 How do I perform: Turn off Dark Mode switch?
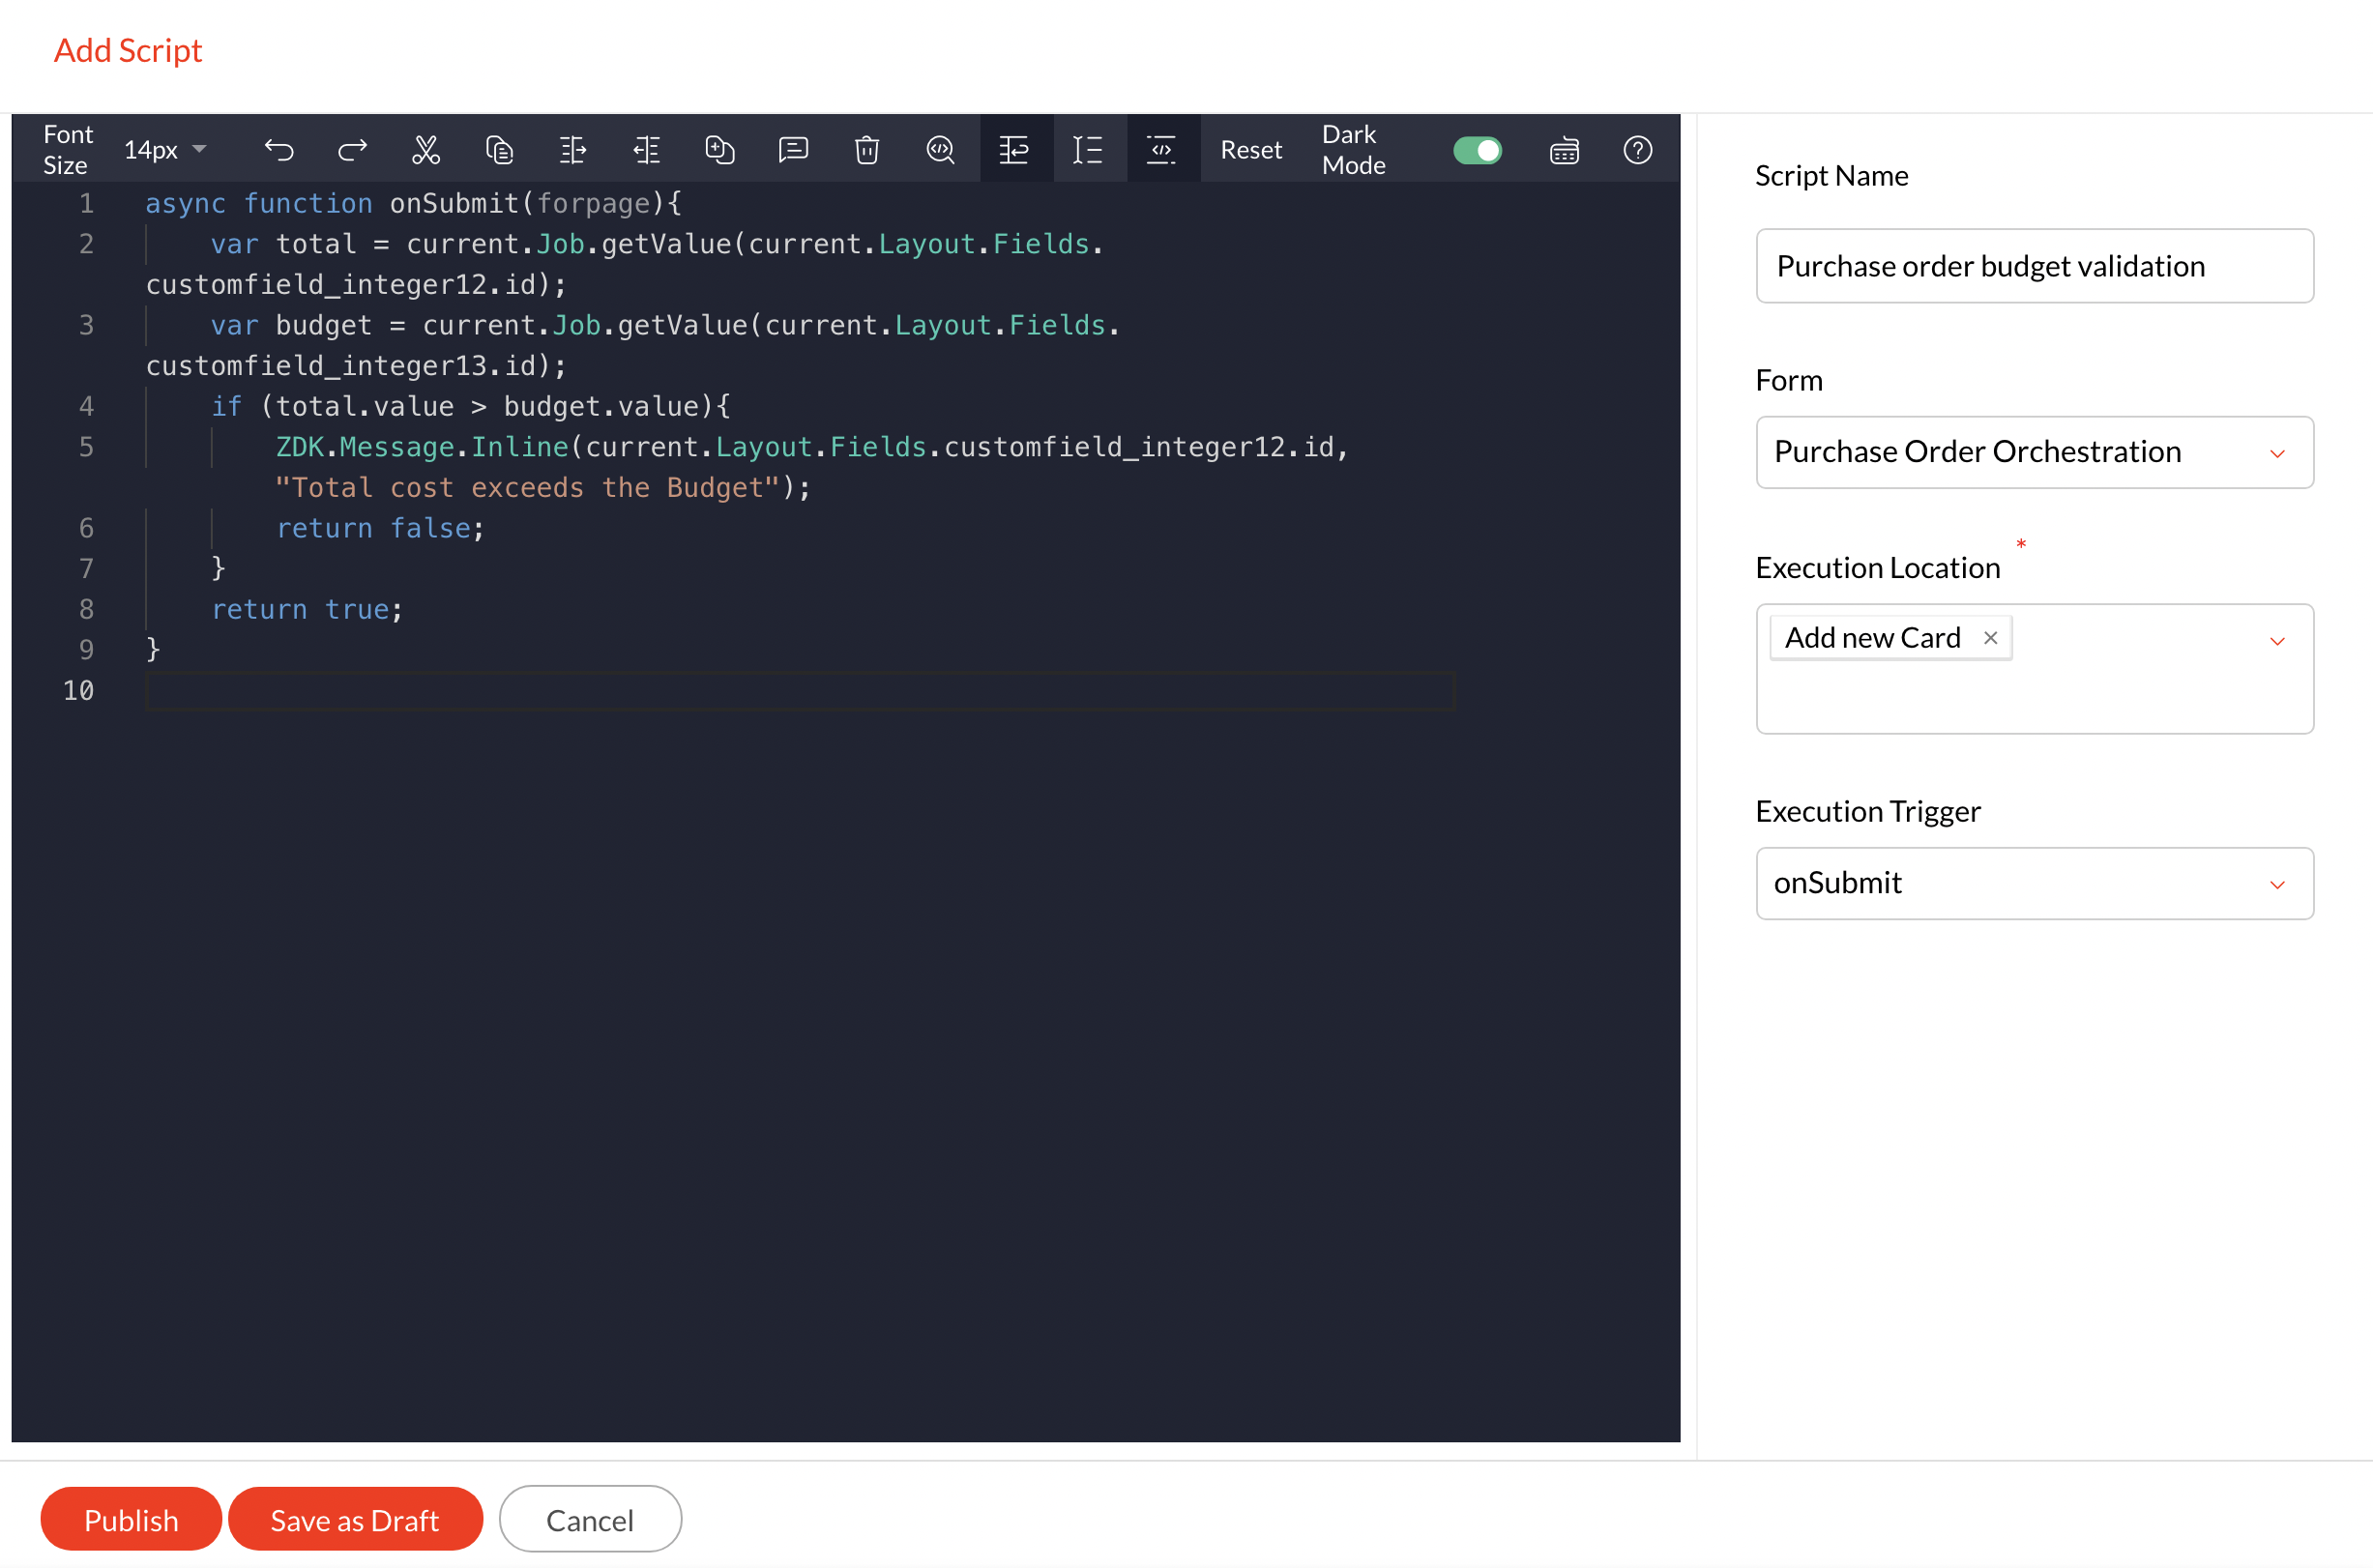(1477, 150)
